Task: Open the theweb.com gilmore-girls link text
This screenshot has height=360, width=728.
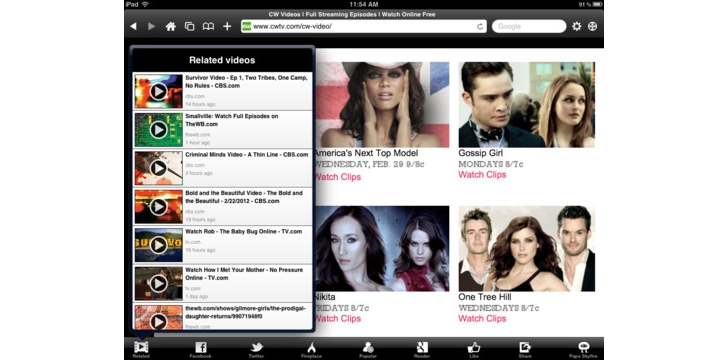Action: pos(245,312)
